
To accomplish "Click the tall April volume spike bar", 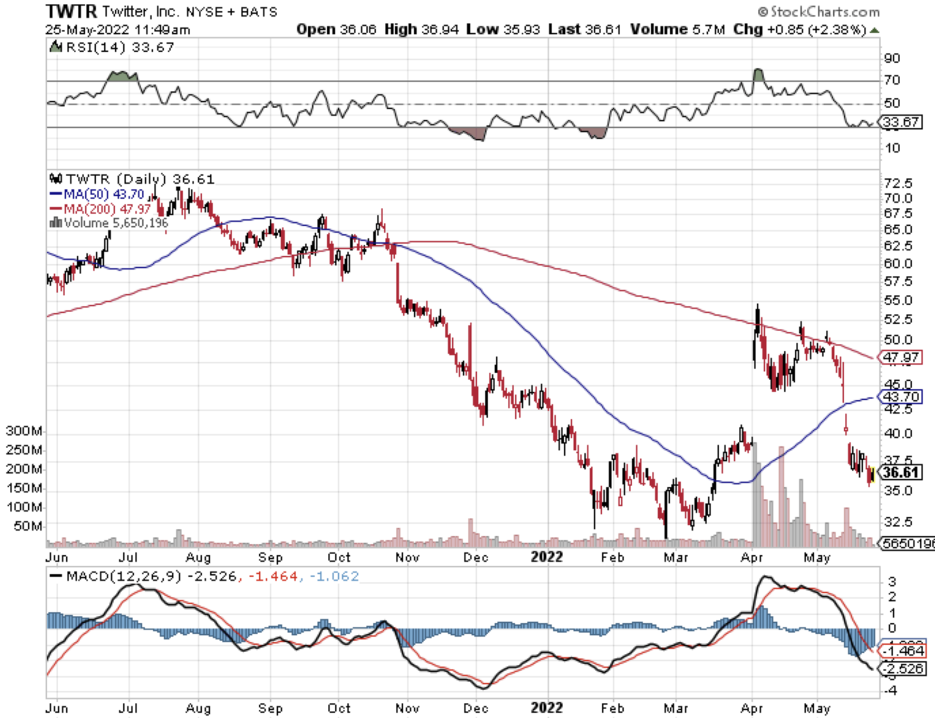I will tap(756, 495).
